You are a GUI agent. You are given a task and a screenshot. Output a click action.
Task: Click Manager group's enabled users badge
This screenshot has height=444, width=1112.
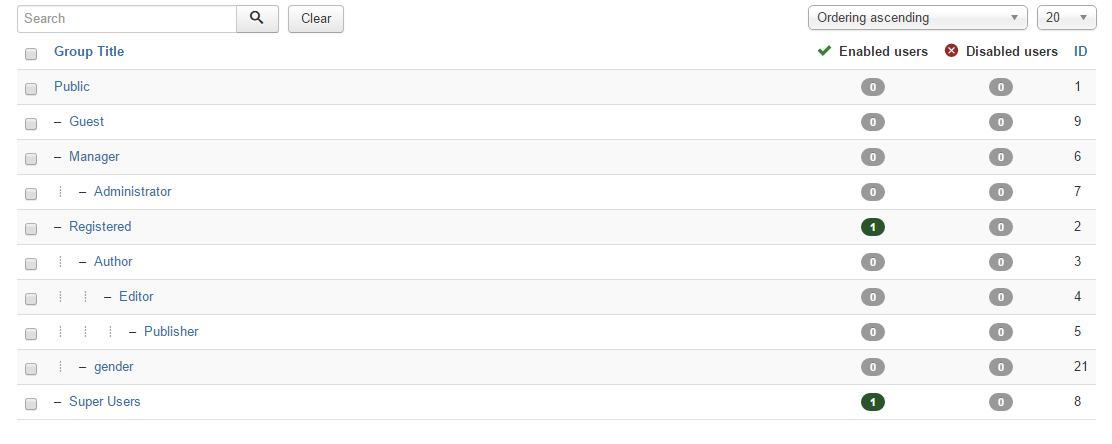click(872, 157)
